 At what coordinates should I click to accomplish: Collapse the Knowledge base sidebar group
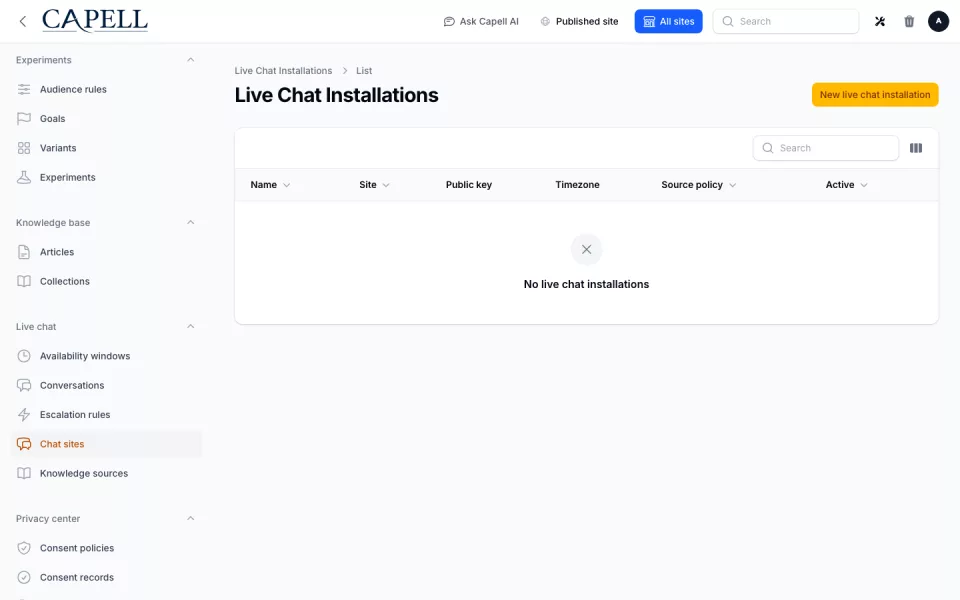pyautogui.click(x=190, y=222)
